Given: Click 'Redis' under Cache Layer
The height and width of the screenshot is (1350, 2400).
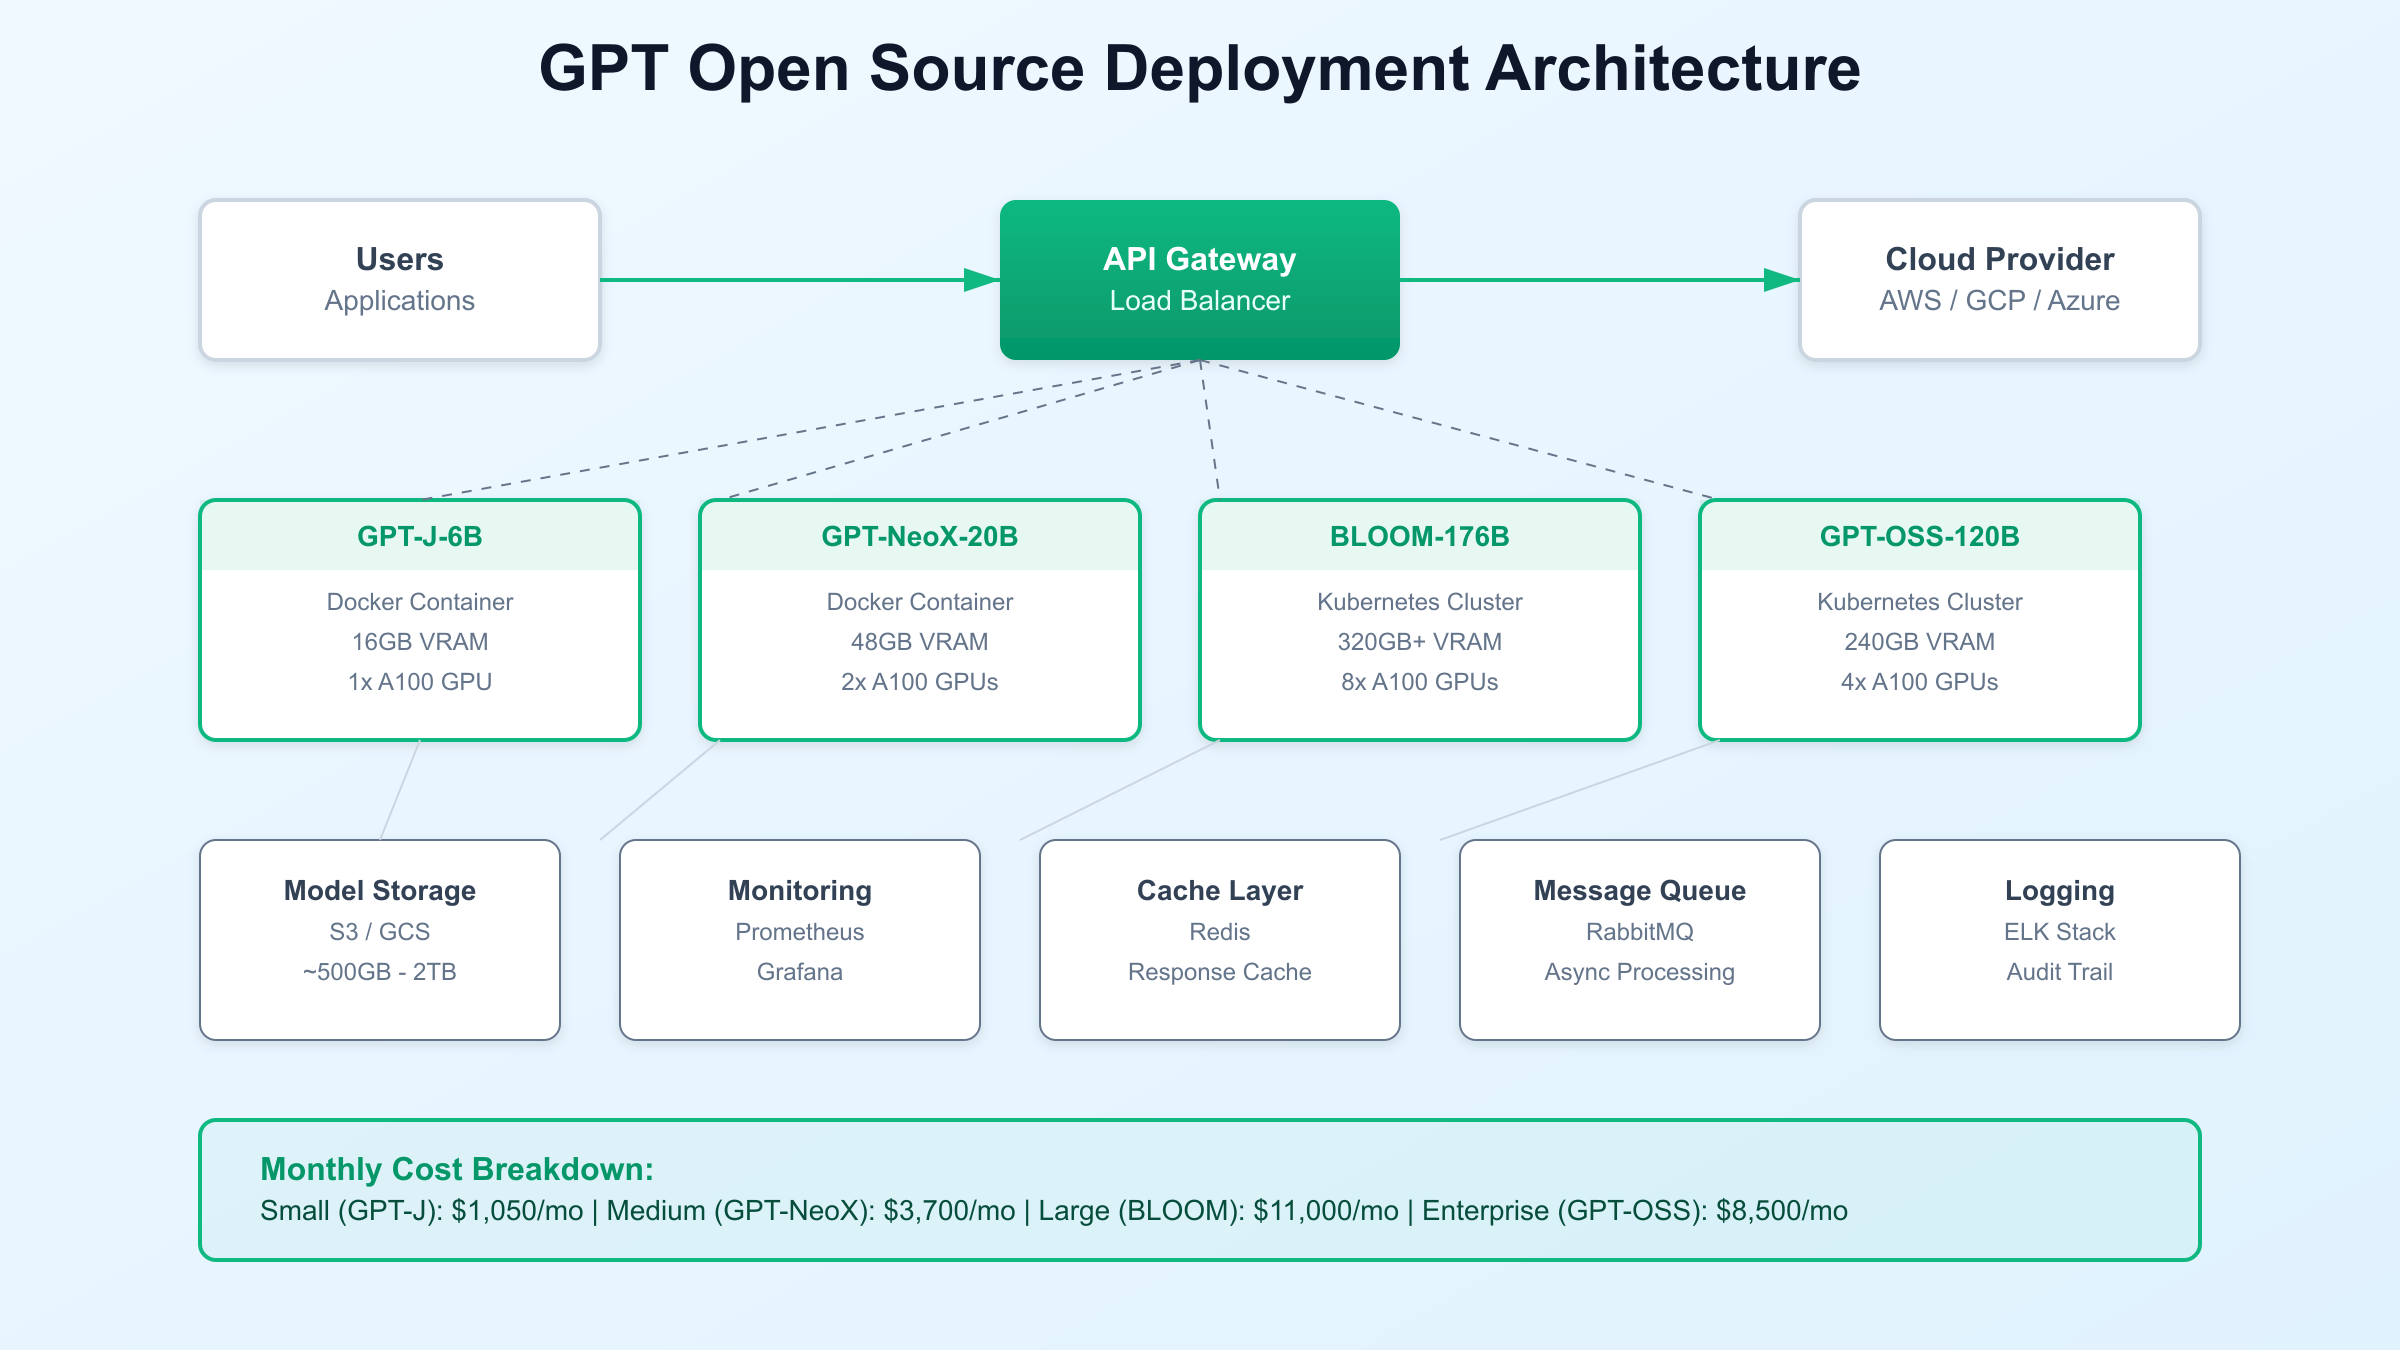Looking at the screenshot, I should (x=1220, y=932).
